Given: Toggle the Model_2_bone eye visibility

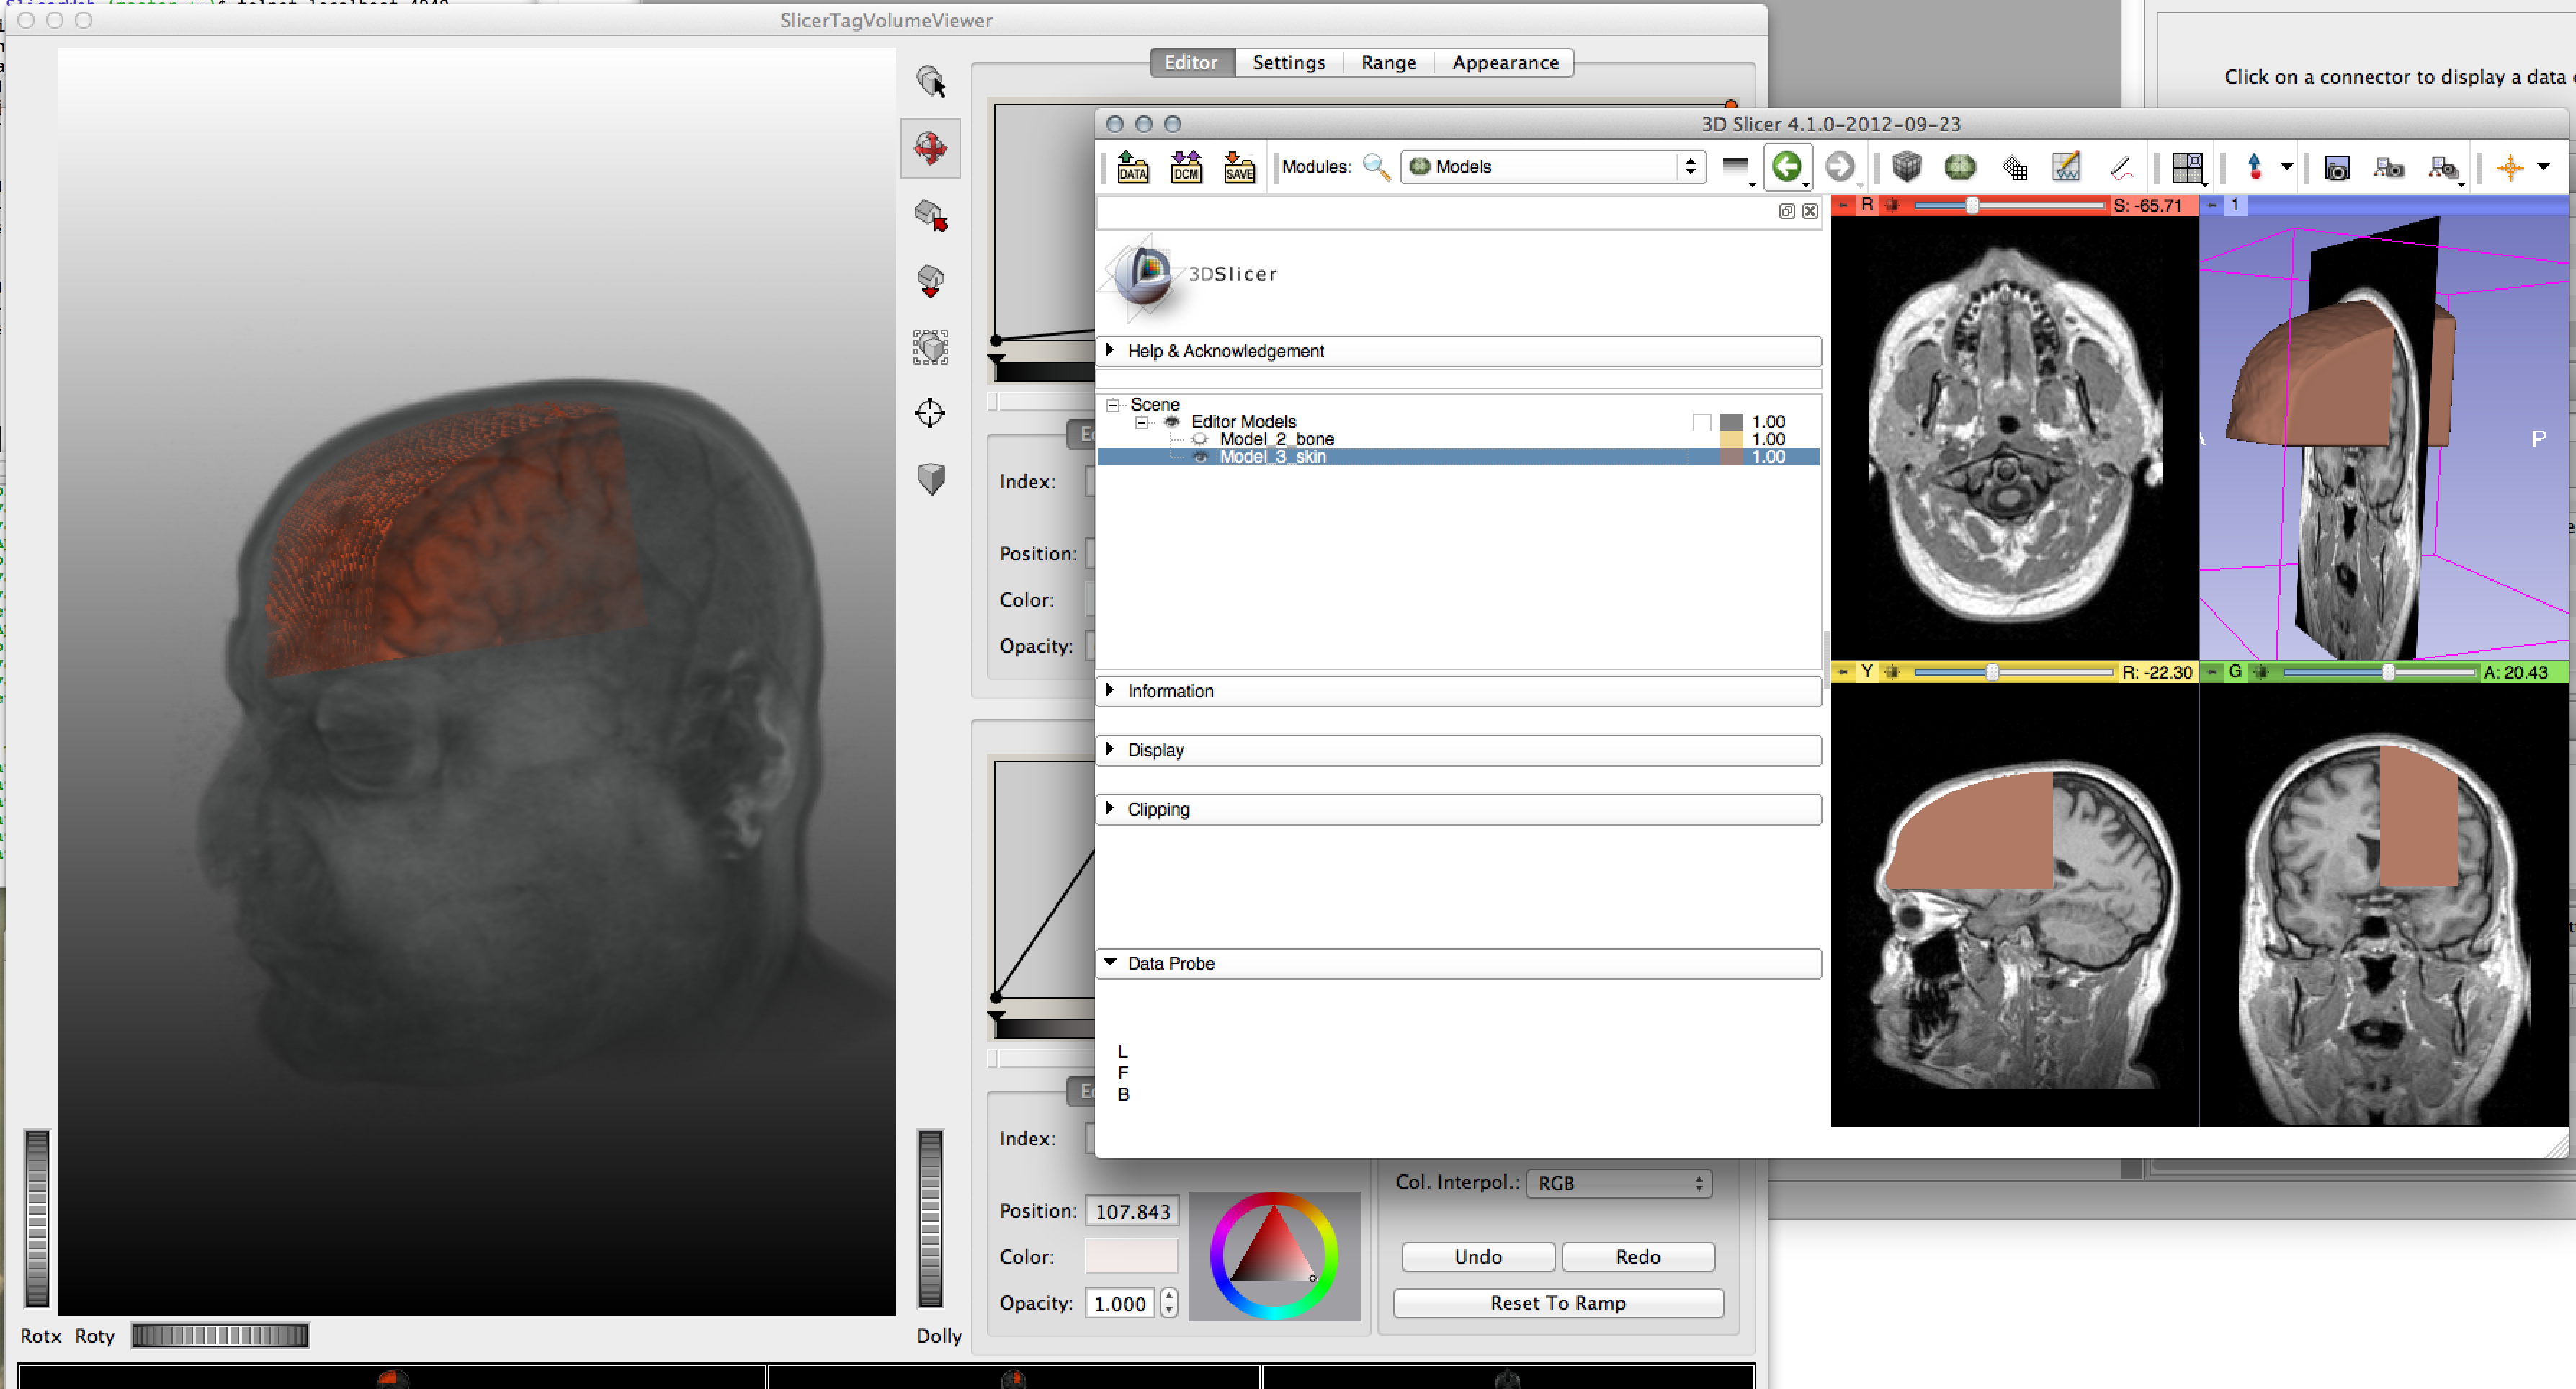Looking at the screenshot, I should [x=1200, y=439].
